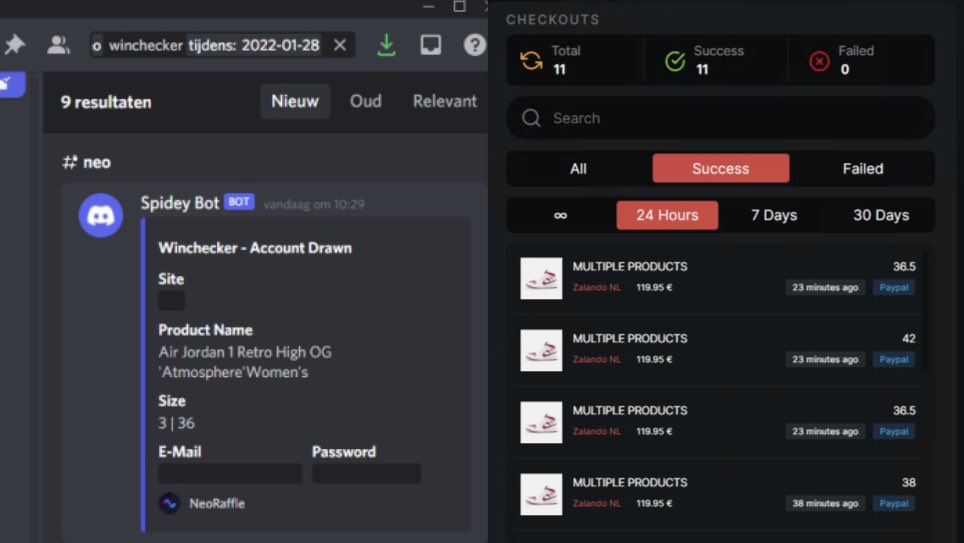This screenshot has height=543, width=964.
Task: Maximize the Discord window
Action: tap(459, 6)
